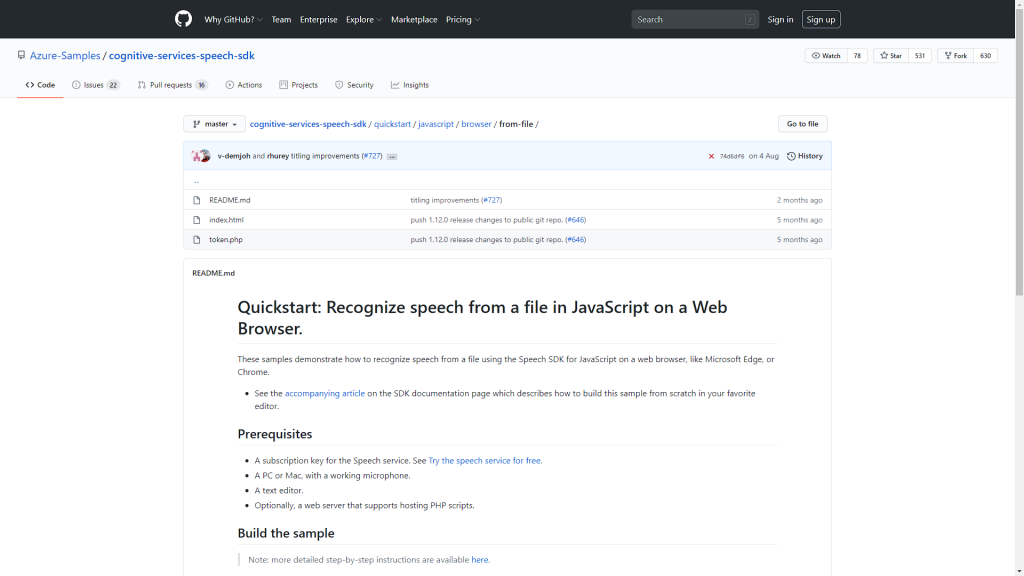The image size is (1024, 576).
Task: Navigate to cognitive-services-speech-sdk breadcrumb
Action: [308, 124]
